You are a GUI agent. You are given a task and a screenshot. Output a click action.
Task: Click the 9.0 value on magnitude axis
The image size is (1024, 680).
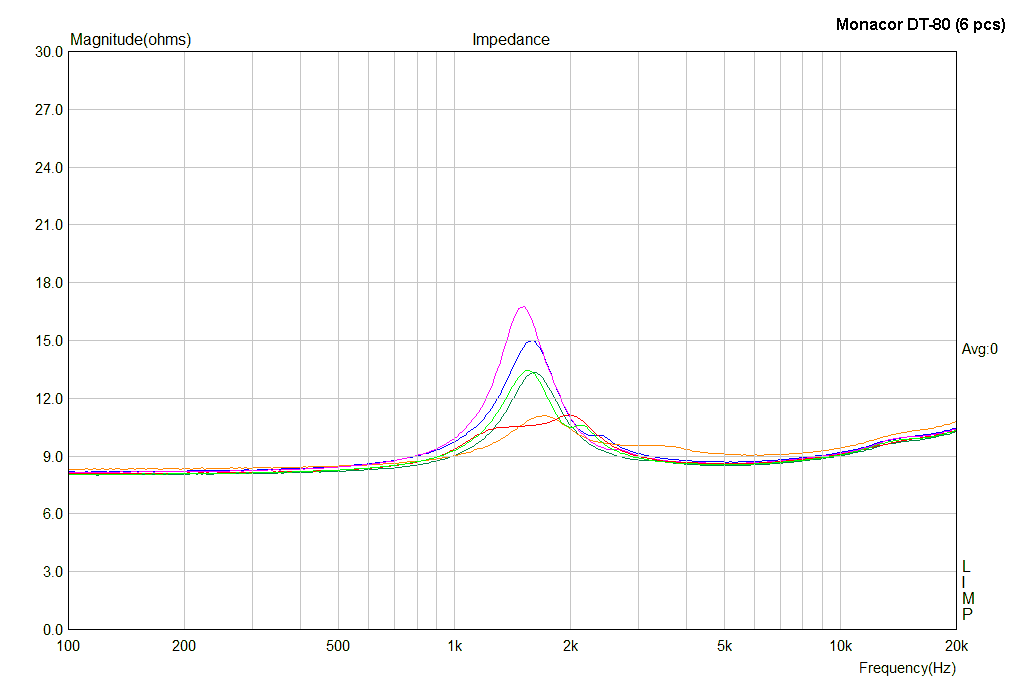[x=53, y=457]
